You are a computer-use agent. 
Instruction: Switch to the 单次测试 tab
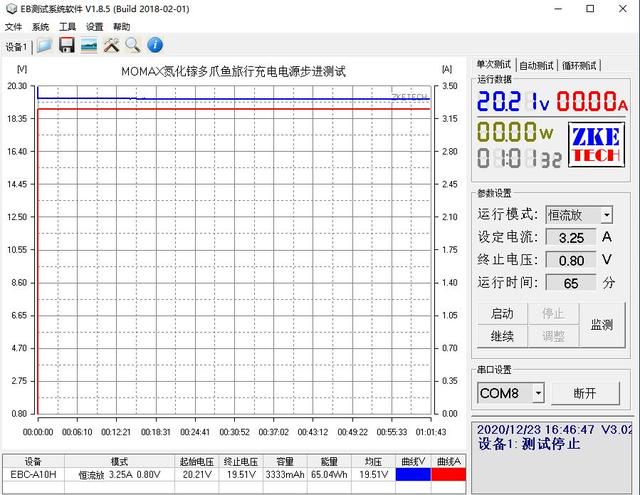pyautogui.click(x=494, y=64)
